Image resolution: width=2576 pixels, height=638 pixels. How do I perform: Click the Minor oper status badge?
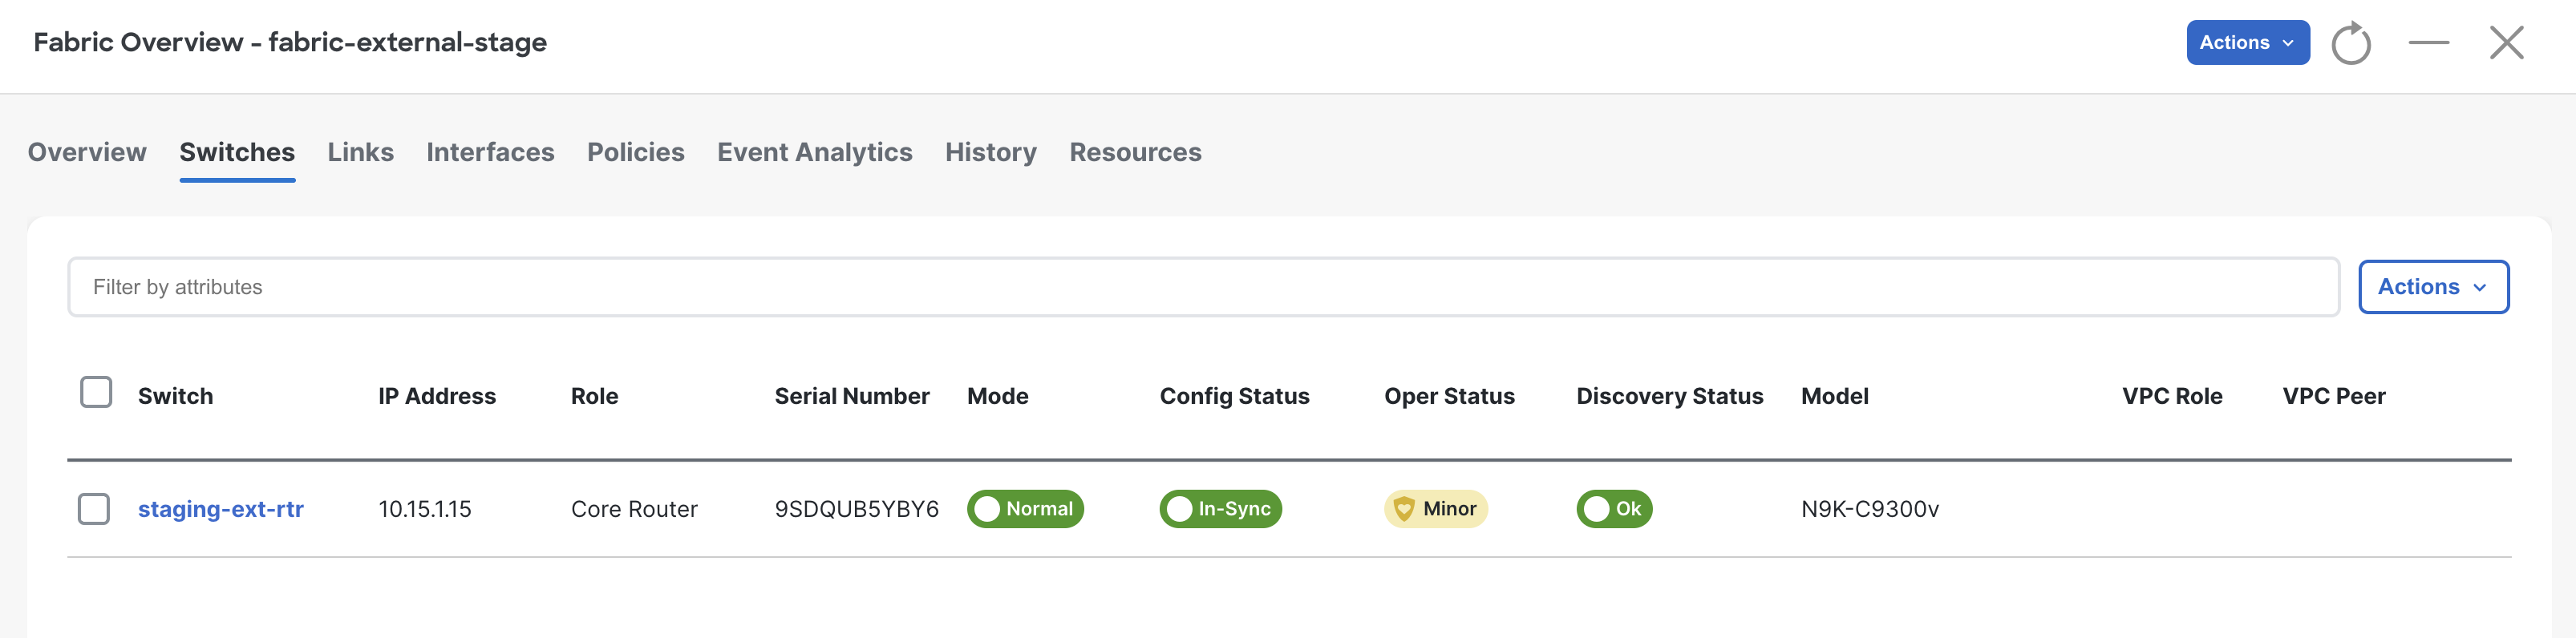(x=1435, y=509)
